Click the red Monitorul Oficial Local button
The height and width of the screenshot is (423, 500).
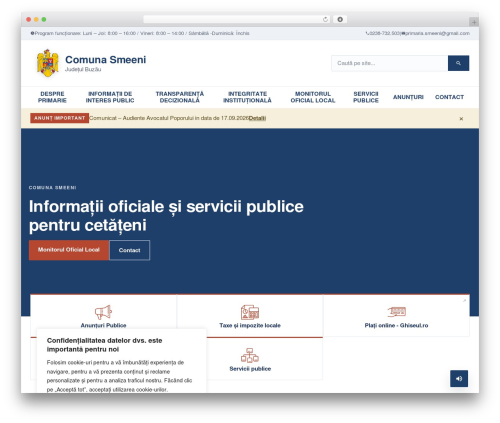click(x=69, y=250)
